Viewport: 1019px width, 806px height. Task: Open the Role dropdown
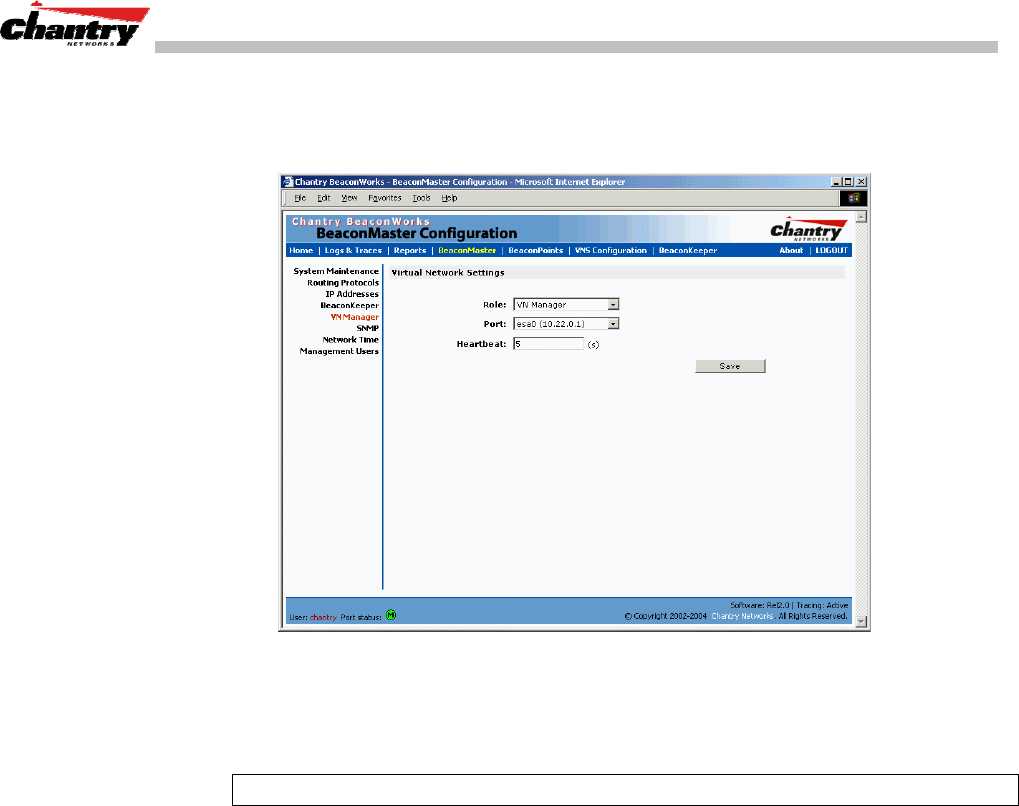click(566, 304)
